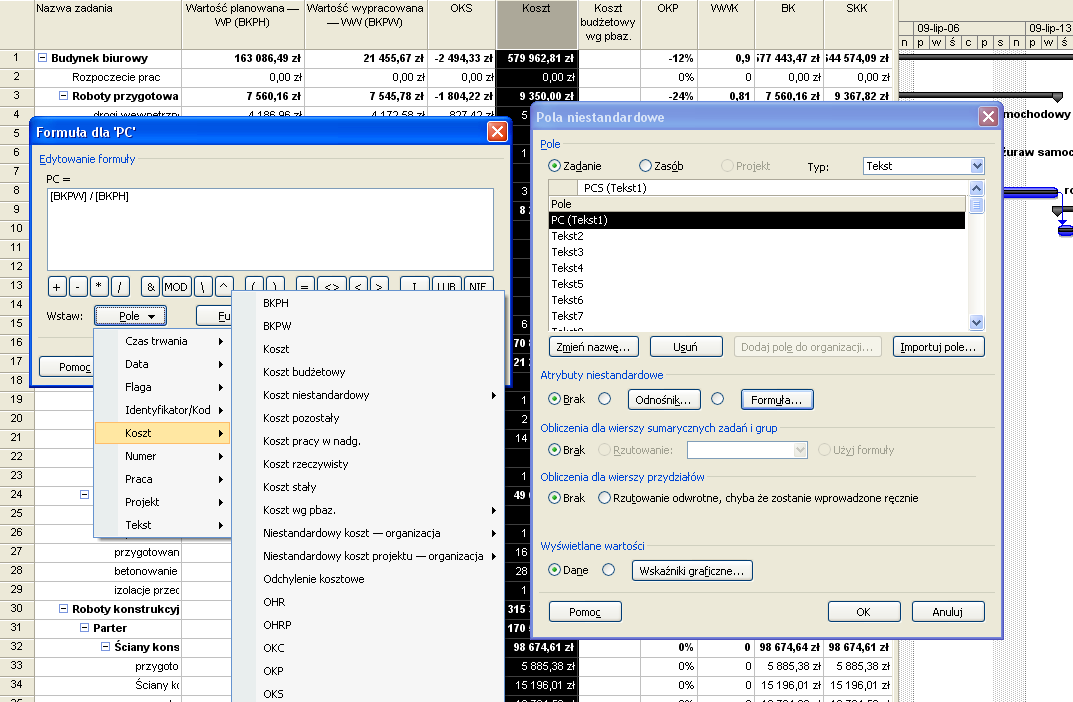Close the Pola niestandardowe dialog

click(988, 116)
